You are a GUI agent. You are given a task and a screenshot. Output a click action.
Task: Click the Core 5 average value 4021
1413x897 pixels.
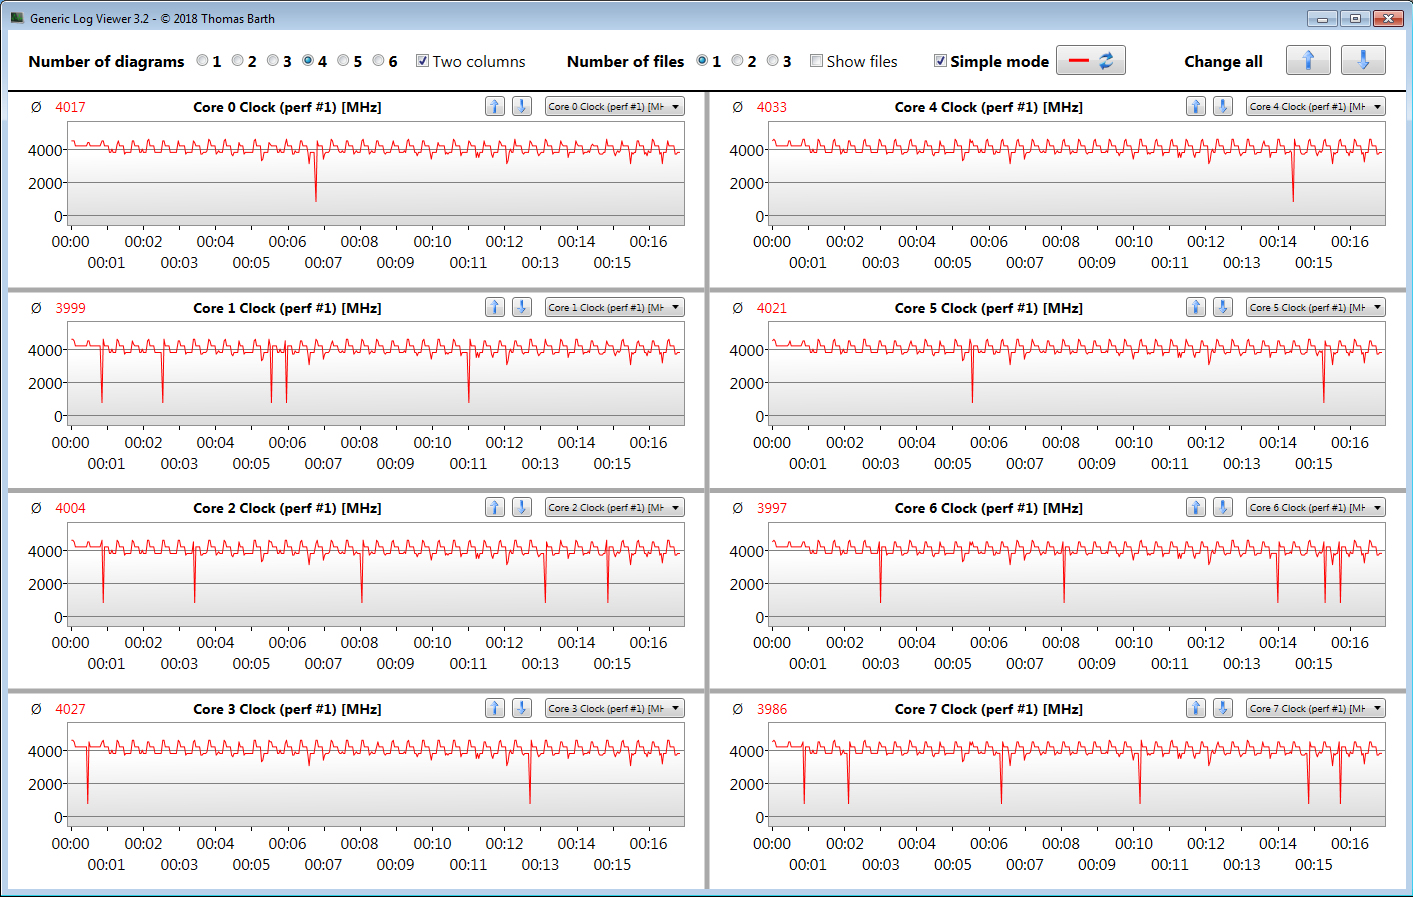(772, 308)
